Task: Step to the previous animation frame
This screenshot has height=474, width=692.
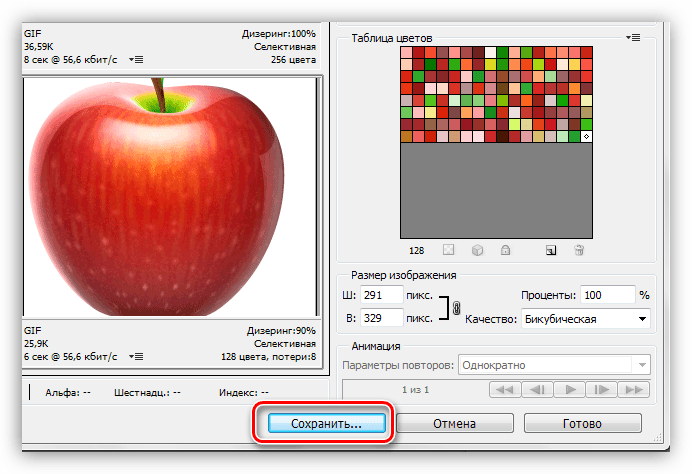Action: pos(537,390)
